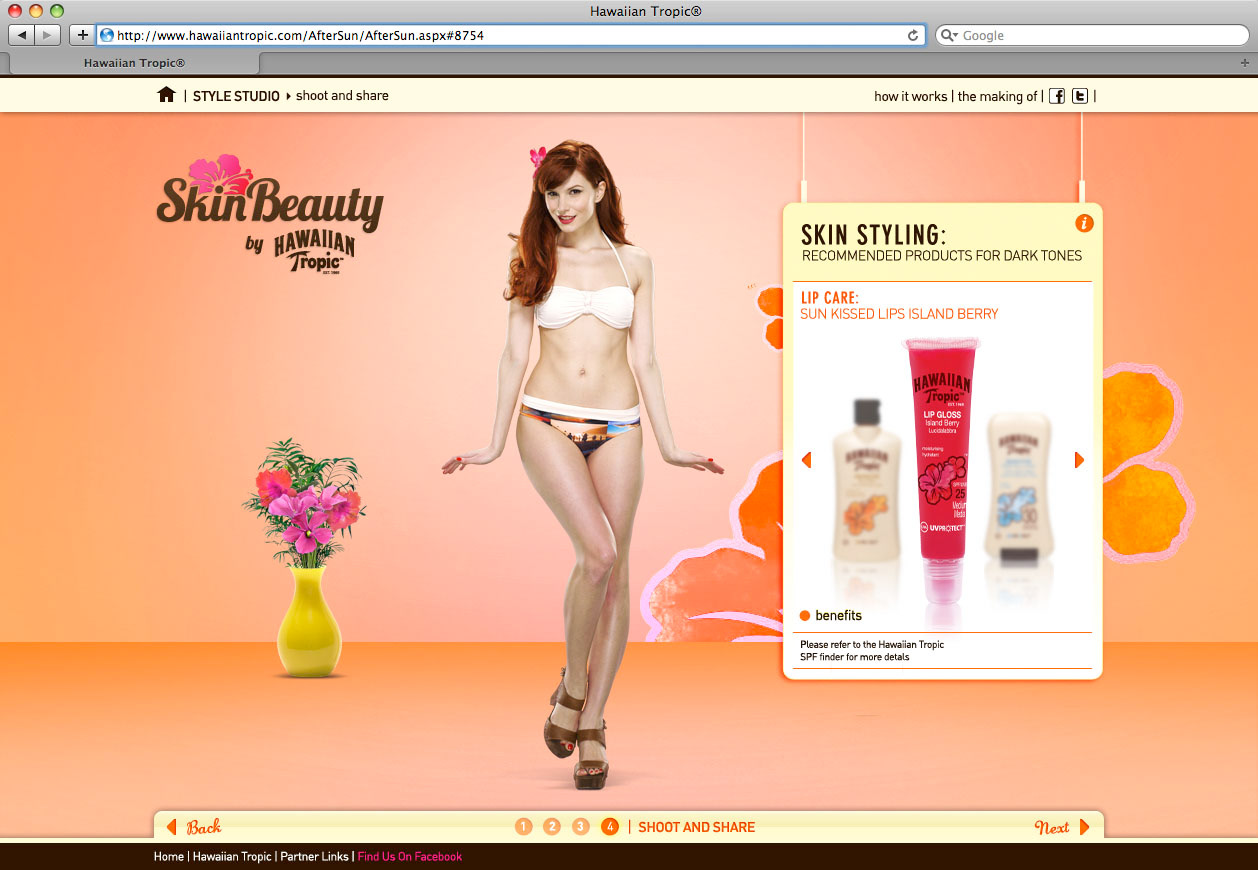The image size is (1258, 870).
Task: Click the globe site icon in address bar
Action: [x=107, y=35]
